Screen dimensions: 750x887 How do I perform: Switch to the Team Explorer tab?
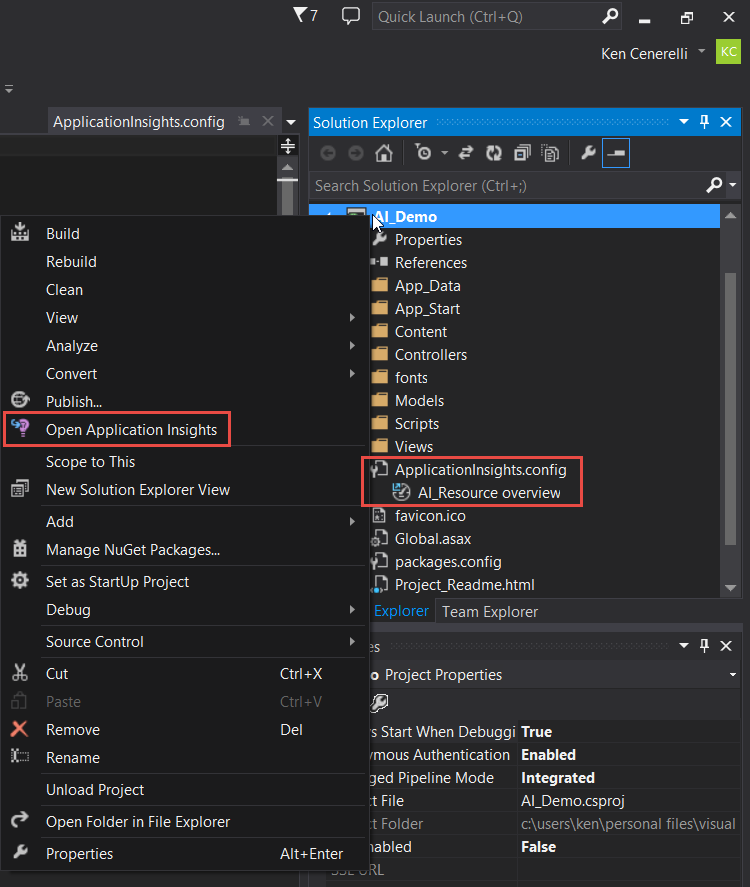click(x=490, y=612)
